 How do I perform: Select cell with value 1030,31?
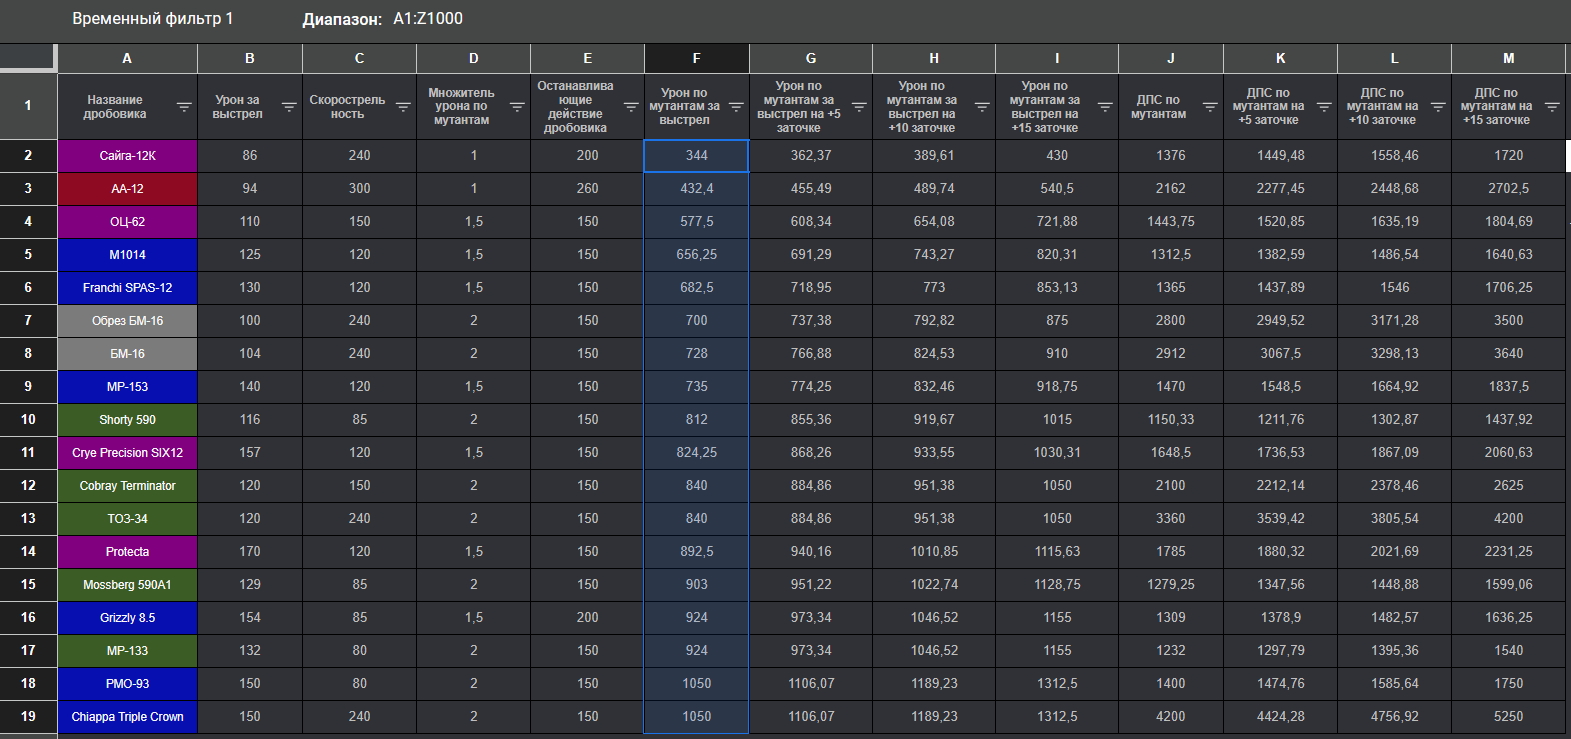tap(1056, 452)
